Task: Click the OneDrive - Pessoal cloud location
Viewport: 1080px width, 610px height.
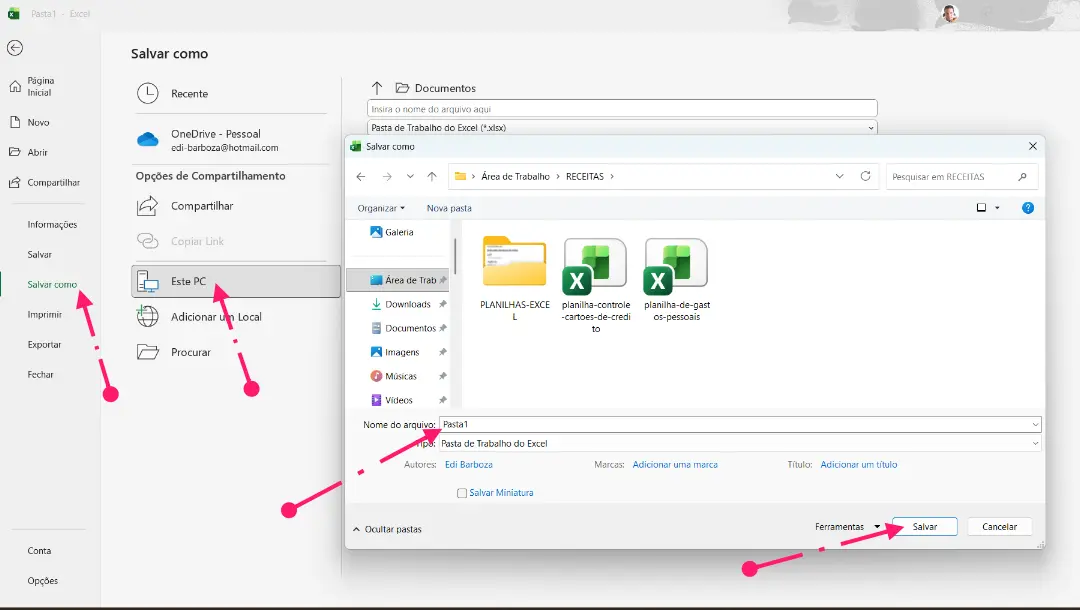Action: tap(215, 140)
